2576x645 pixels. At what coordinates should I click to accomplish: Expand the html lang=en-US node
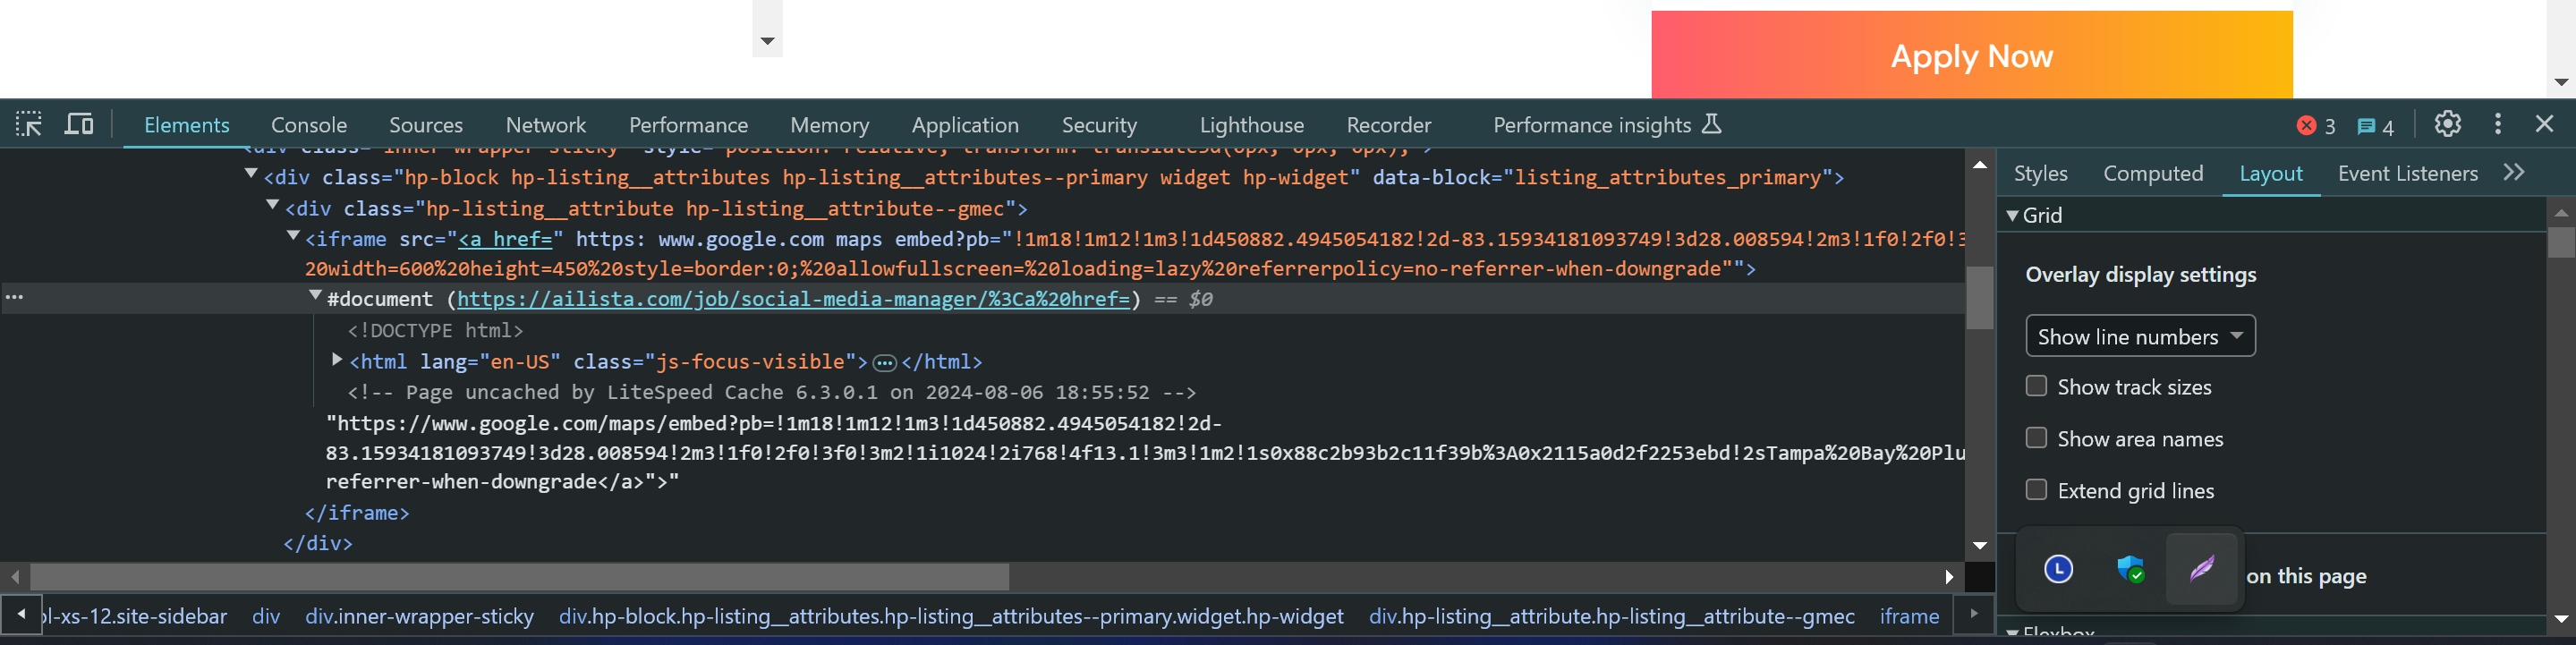[337, 360]
